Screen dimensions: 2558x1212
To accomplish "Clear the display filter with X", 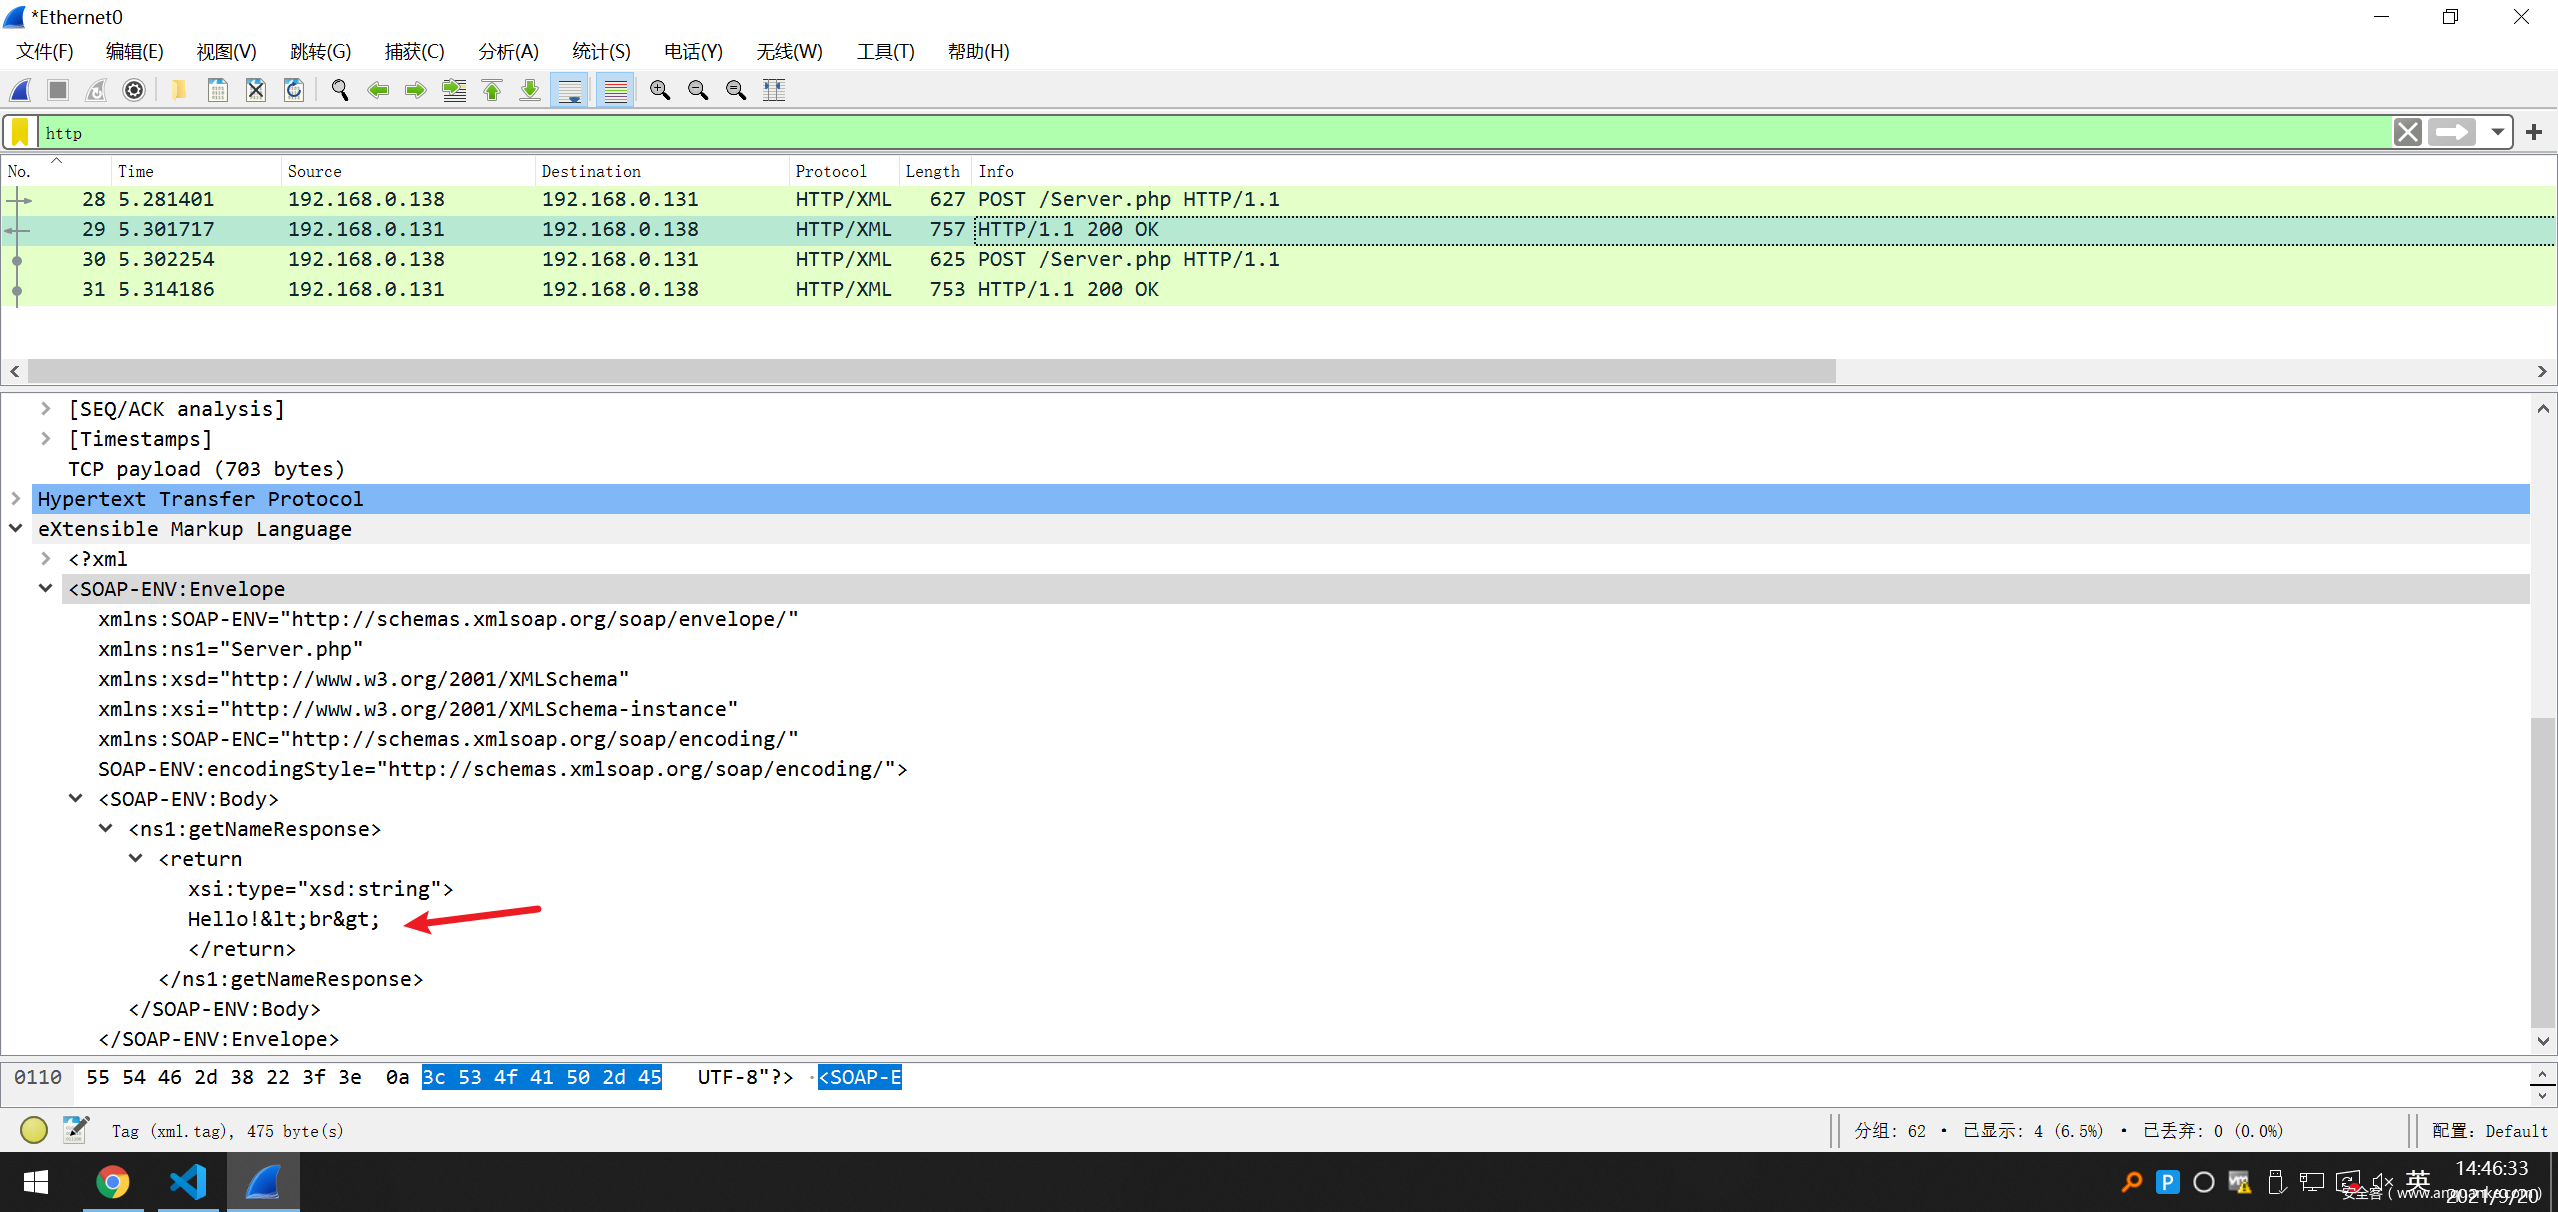I will tap(2407, 132).
